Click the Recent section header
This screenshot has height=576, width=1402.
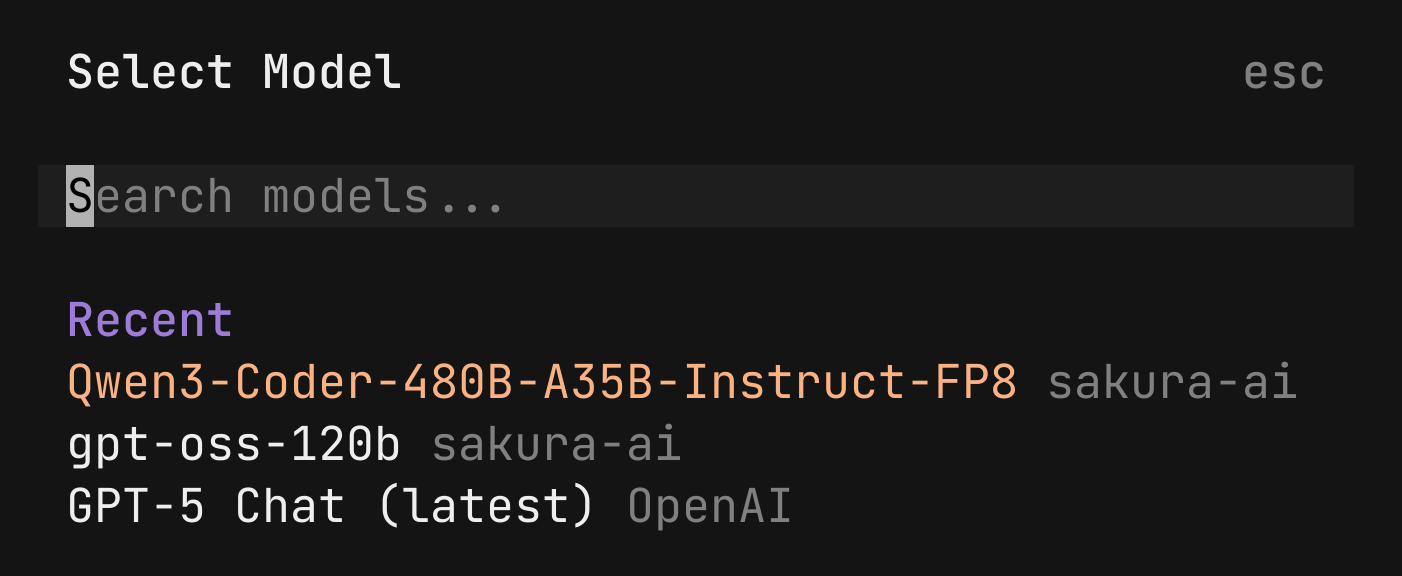(150, 321)
